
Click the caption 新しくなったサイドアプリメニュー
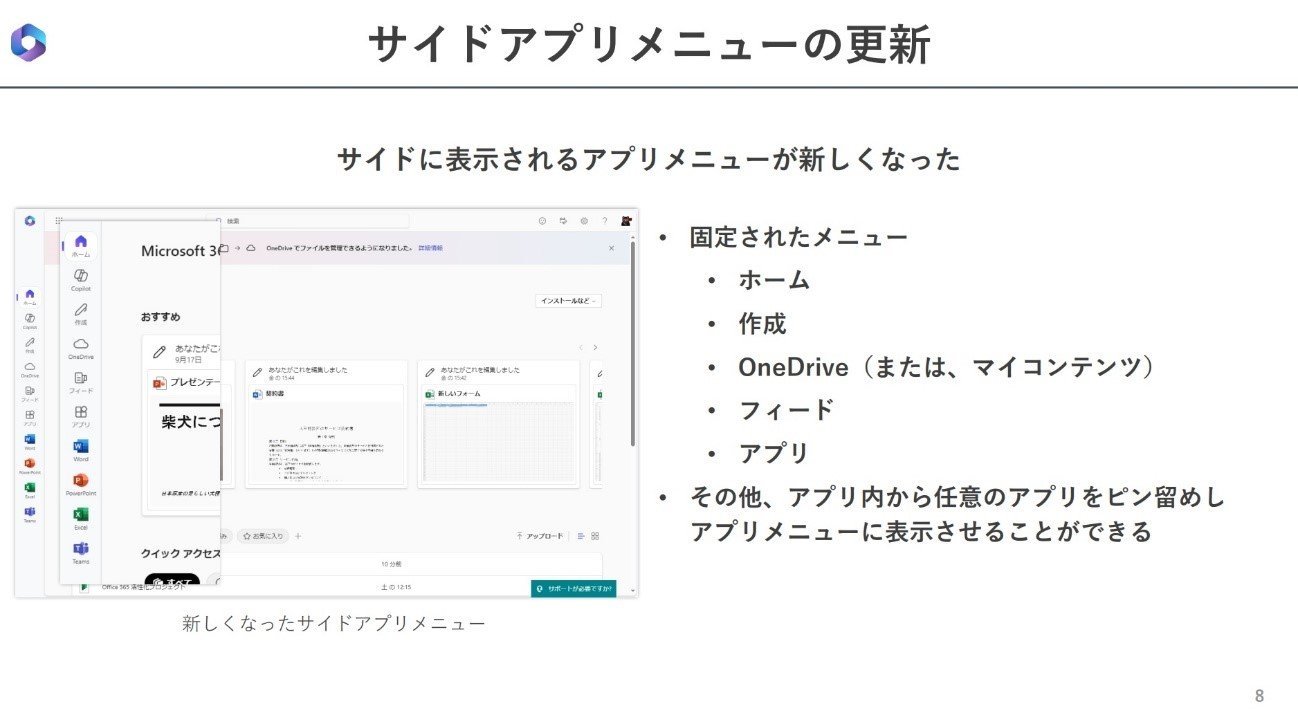(334, 623)
